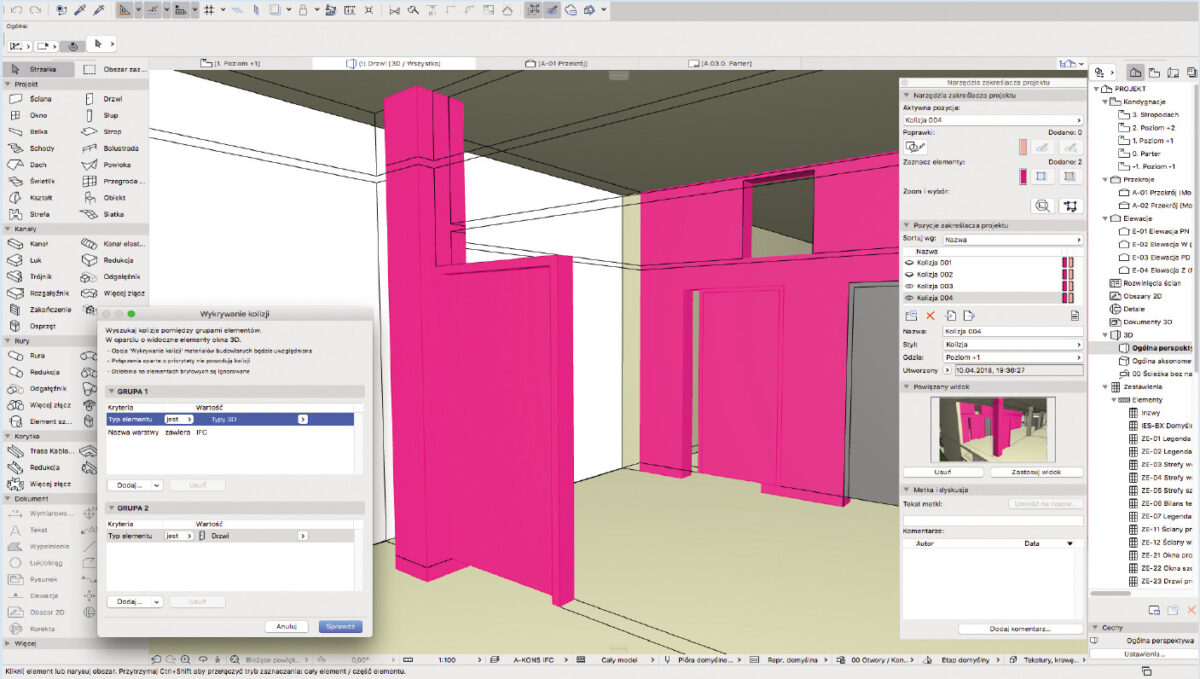Screen dimensions: 1200x679
Task: Collapse the Projekt toolbox section
Action: (x=6, y=84)
